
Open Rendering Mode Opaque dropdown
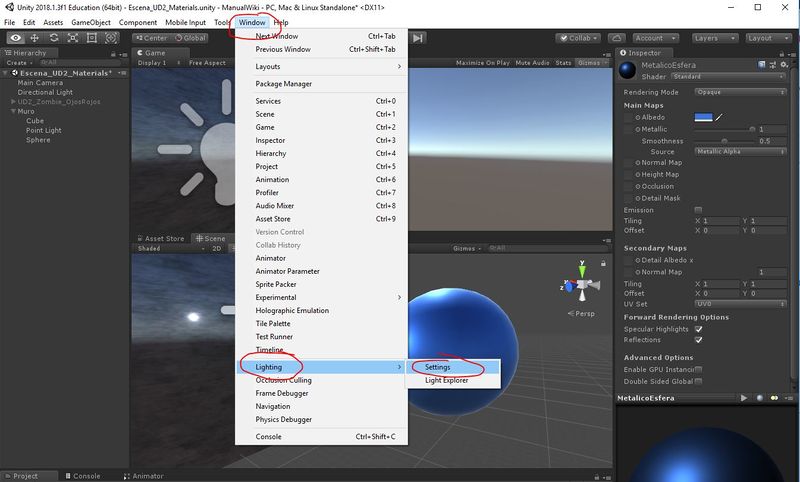740,92
